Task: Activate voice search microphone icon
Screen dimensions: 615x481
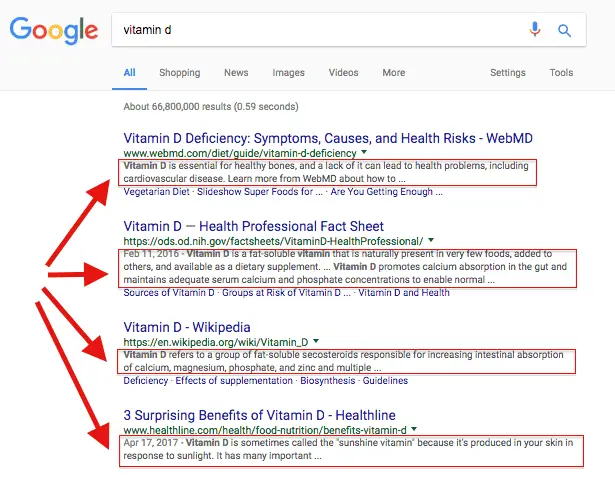Action: pyautogui.click(x=535, y=29)
